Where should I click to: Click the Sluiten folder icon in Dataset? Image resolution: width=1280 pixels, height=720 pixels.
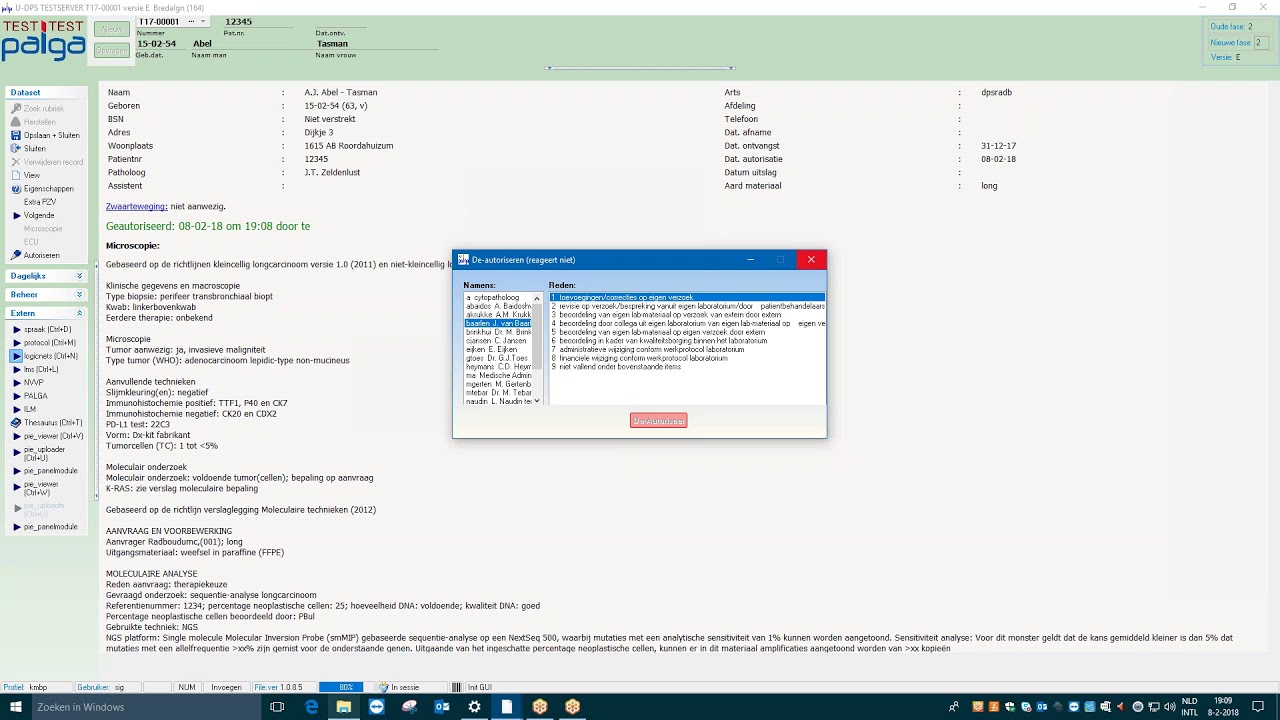click(15, 148)
